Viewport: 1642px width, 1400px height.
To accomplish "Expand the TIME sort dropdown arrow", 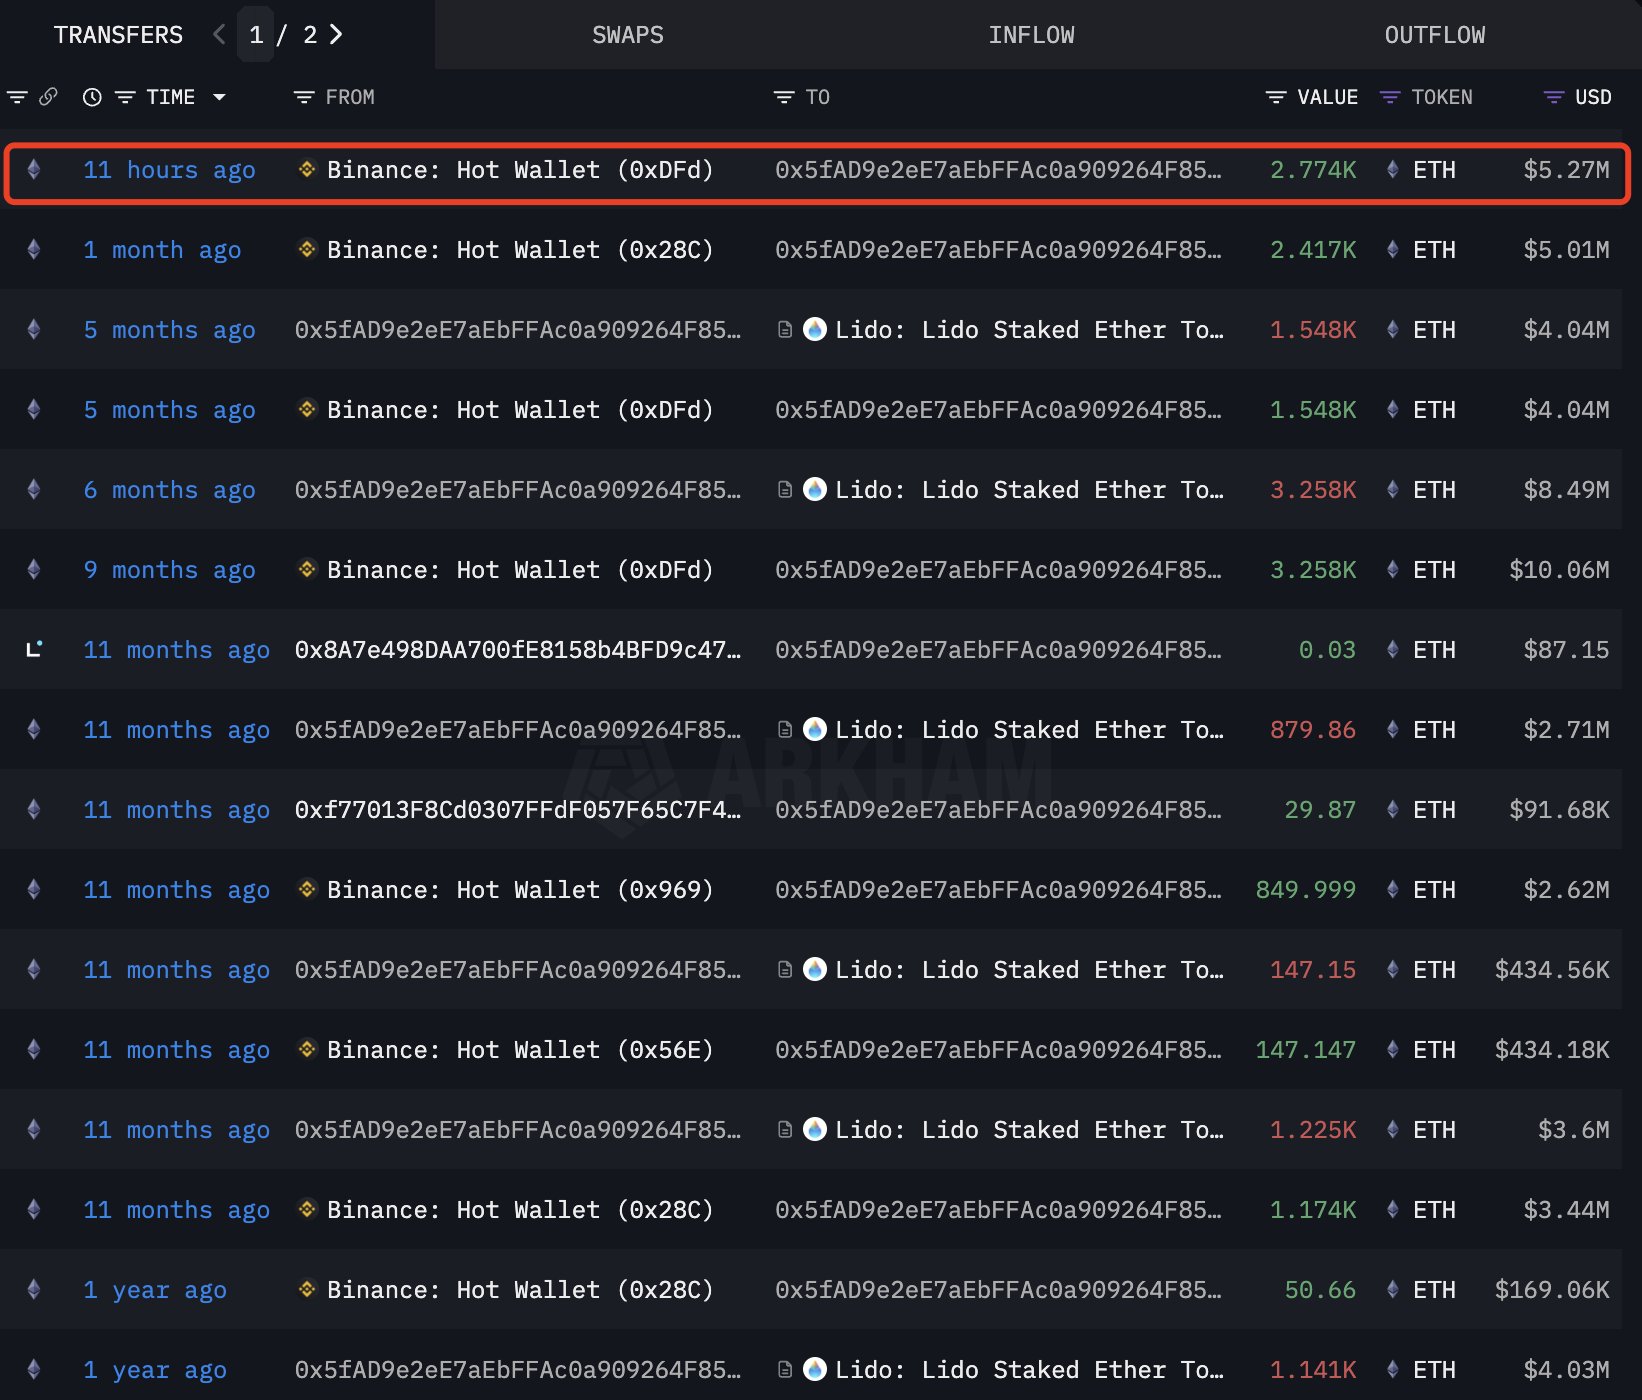I will (219, 97).
